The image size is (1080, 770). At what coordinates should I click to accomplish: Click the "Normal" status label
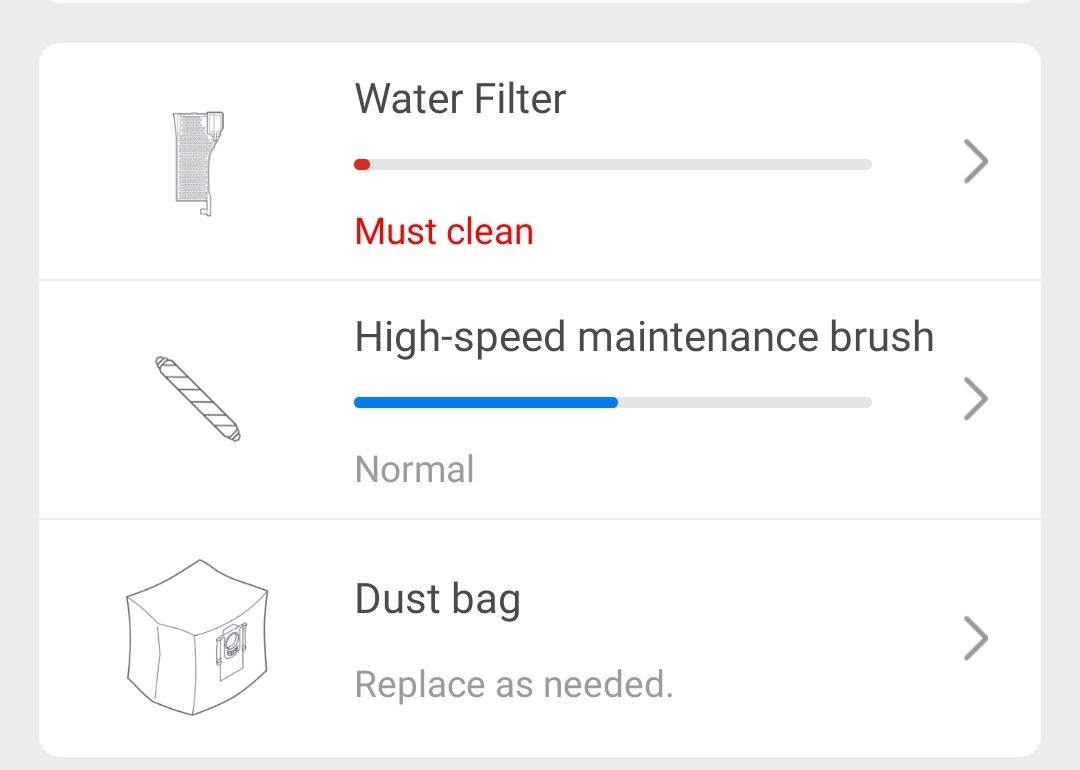pyautogui.click(x=414, y=469)
